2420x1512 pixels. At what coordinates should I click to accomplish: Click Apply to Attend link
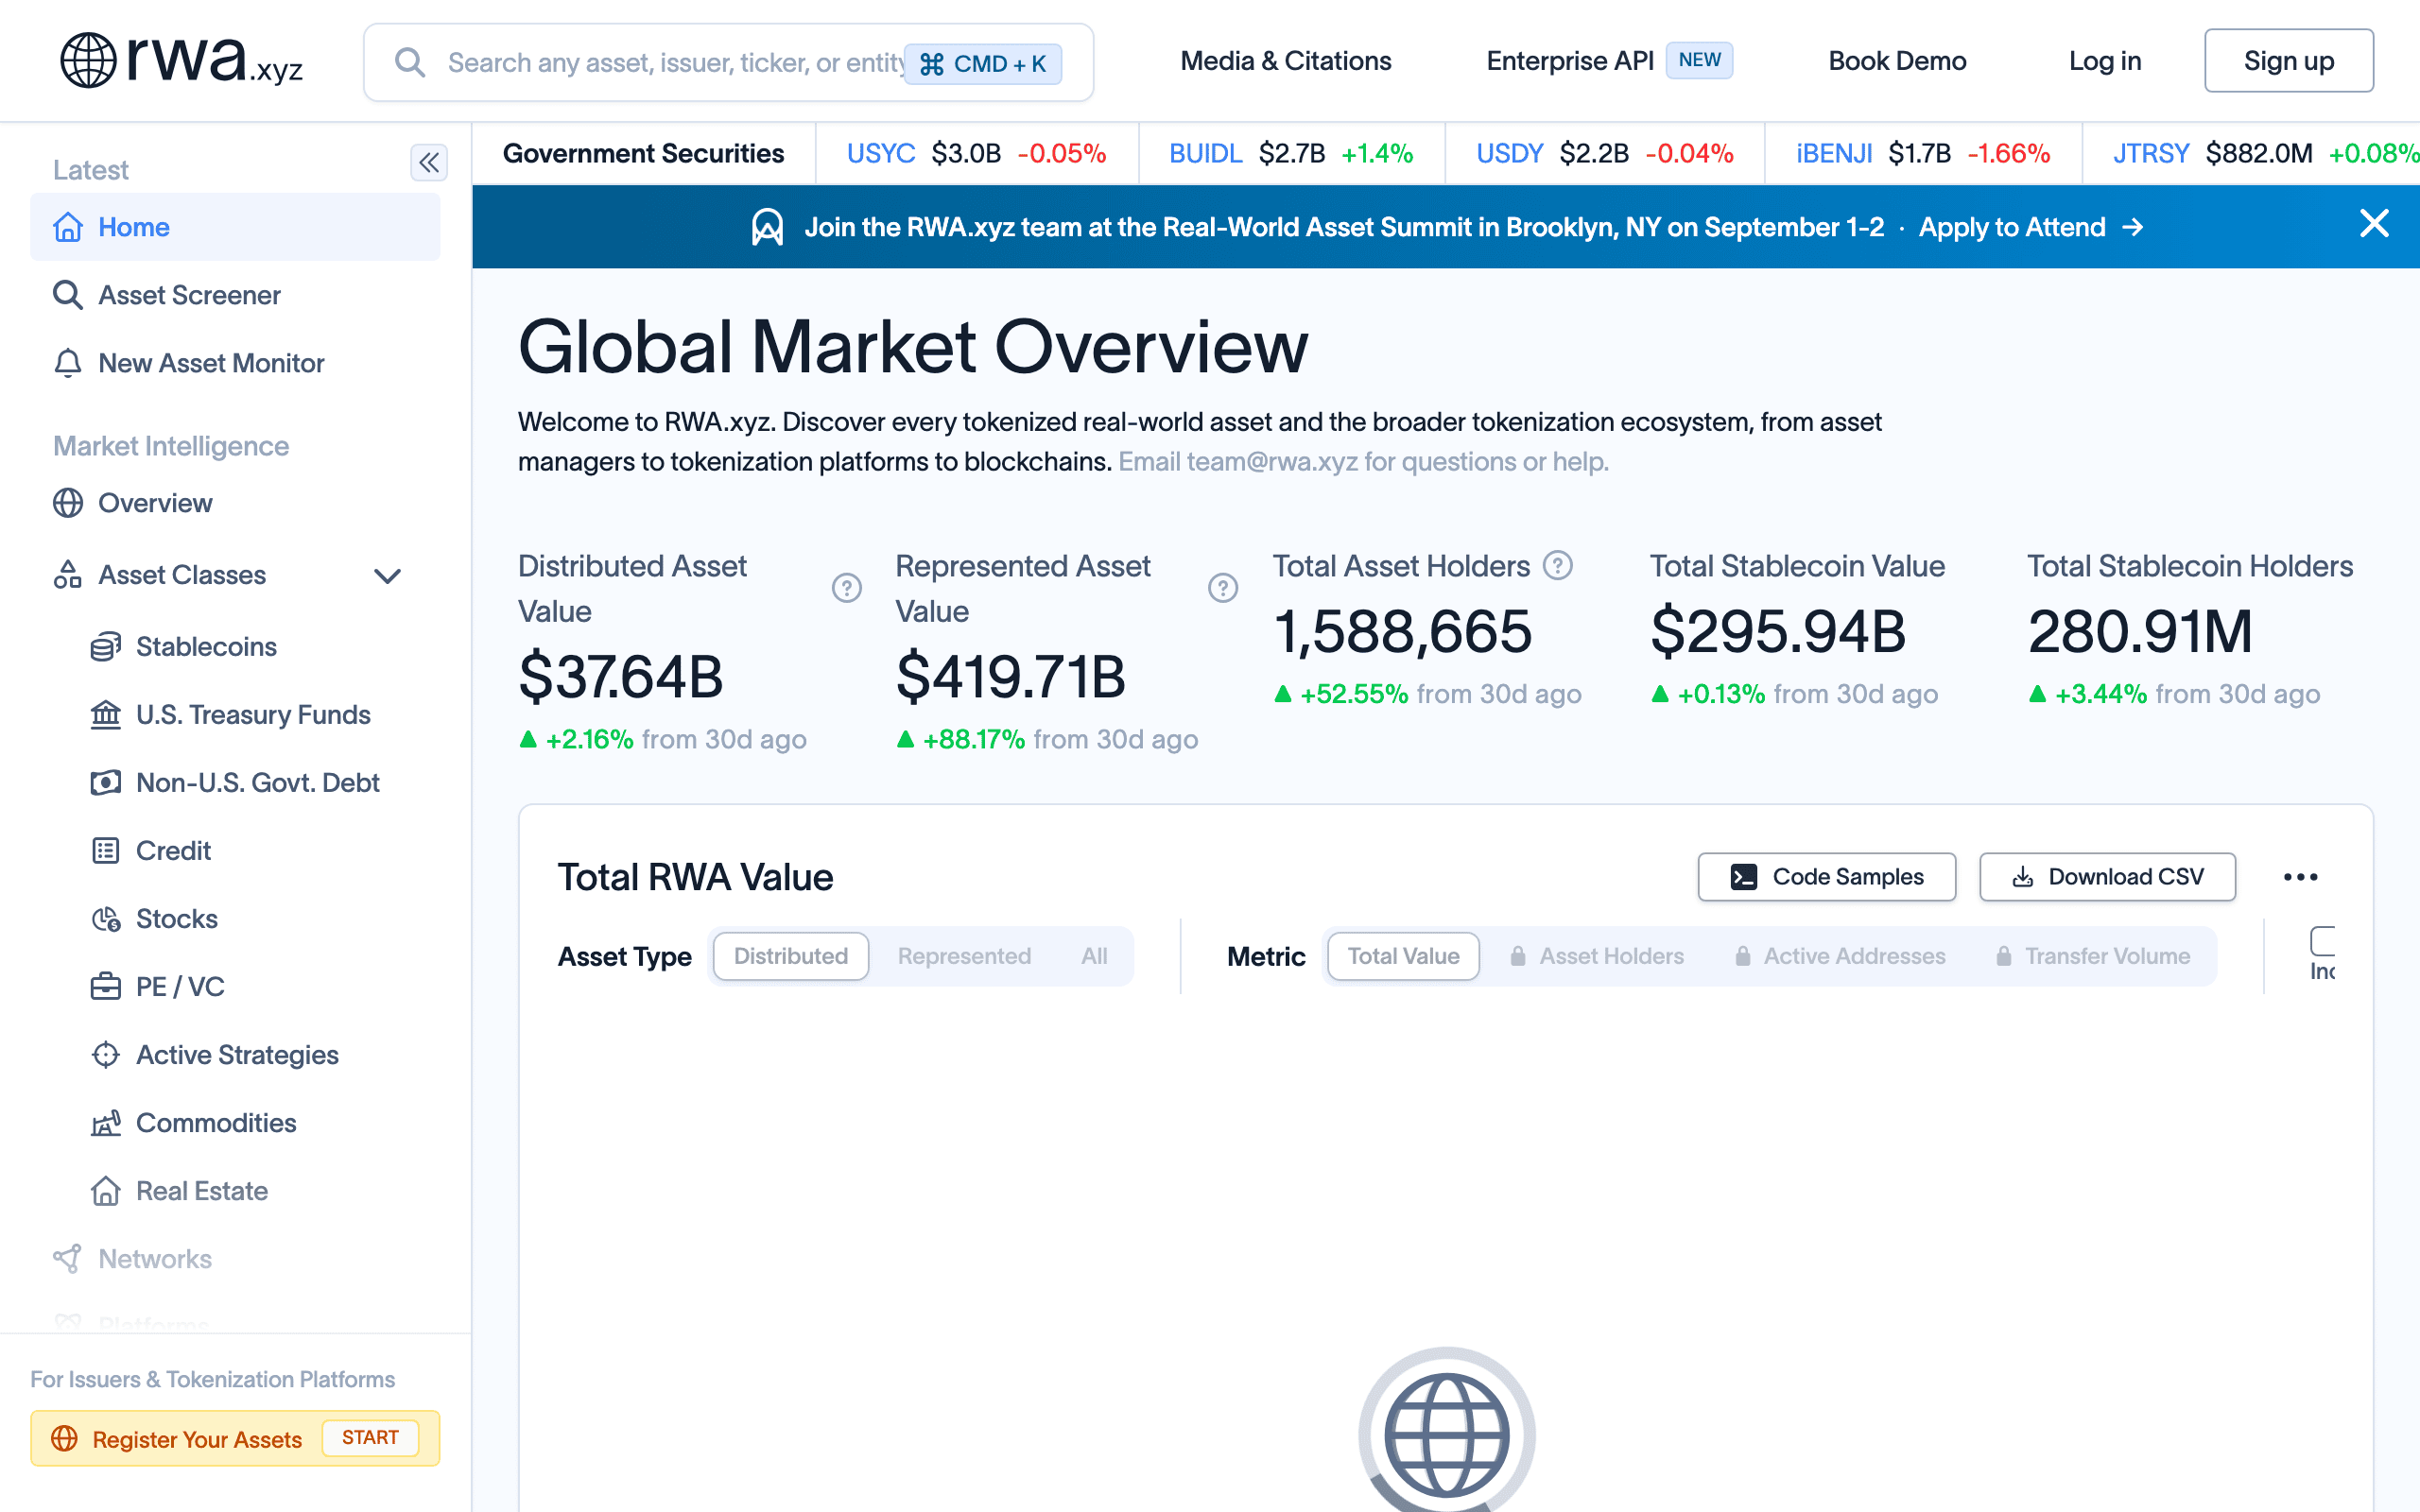pyautogui.click(x=2030, y=227)
